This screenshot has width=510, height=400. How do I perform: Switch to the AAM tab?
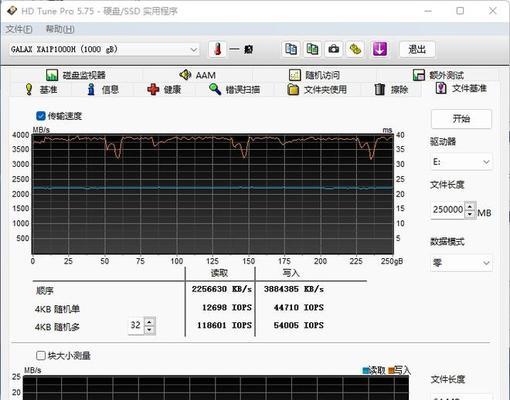197,75
